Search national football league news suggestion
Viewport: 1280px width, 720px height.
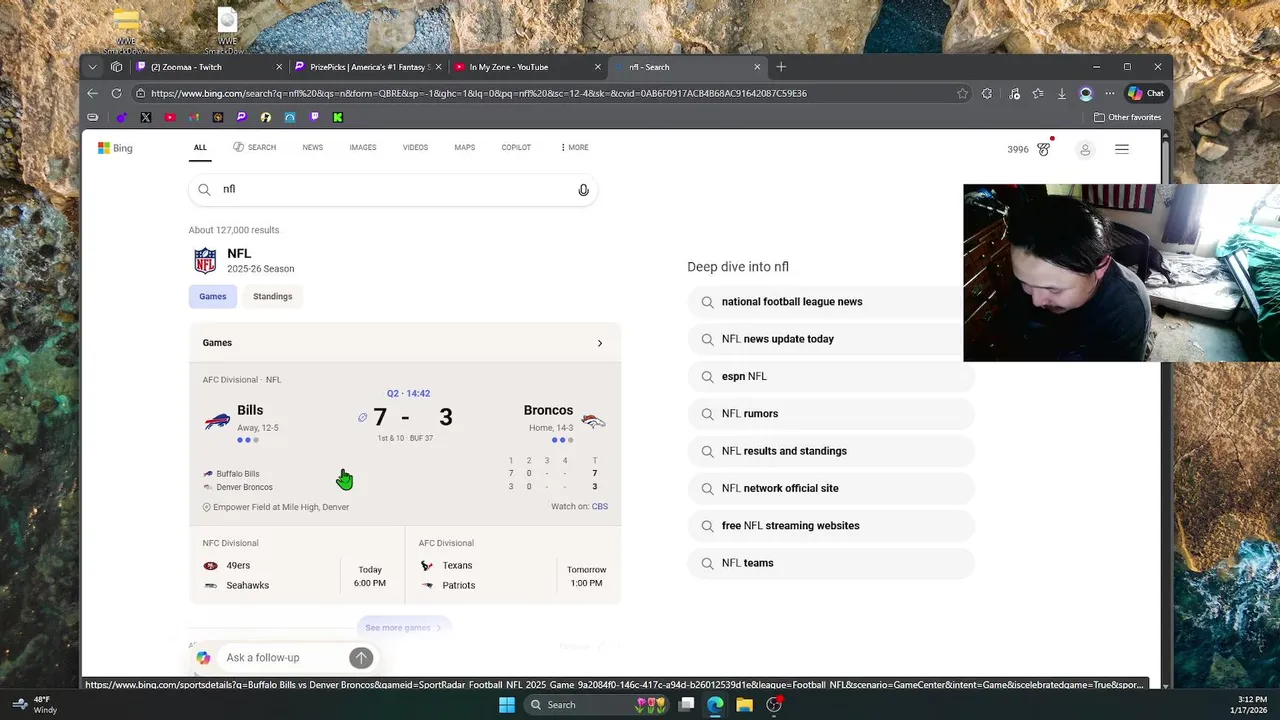(831, 302)
